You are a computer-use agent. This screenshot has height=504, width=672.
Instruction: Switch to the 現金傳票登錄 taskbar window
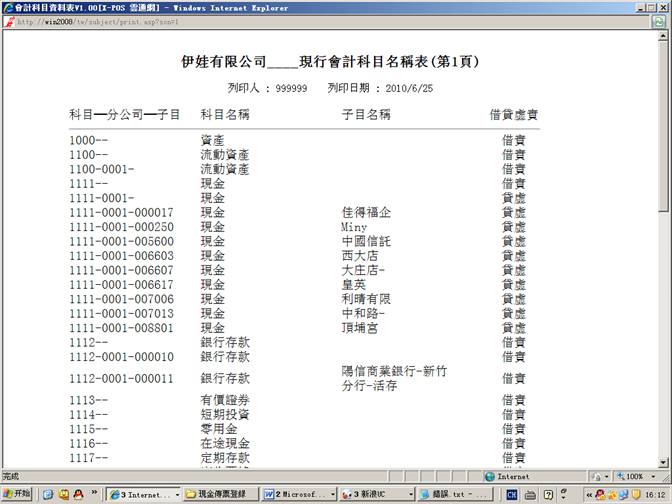point(222,494)
